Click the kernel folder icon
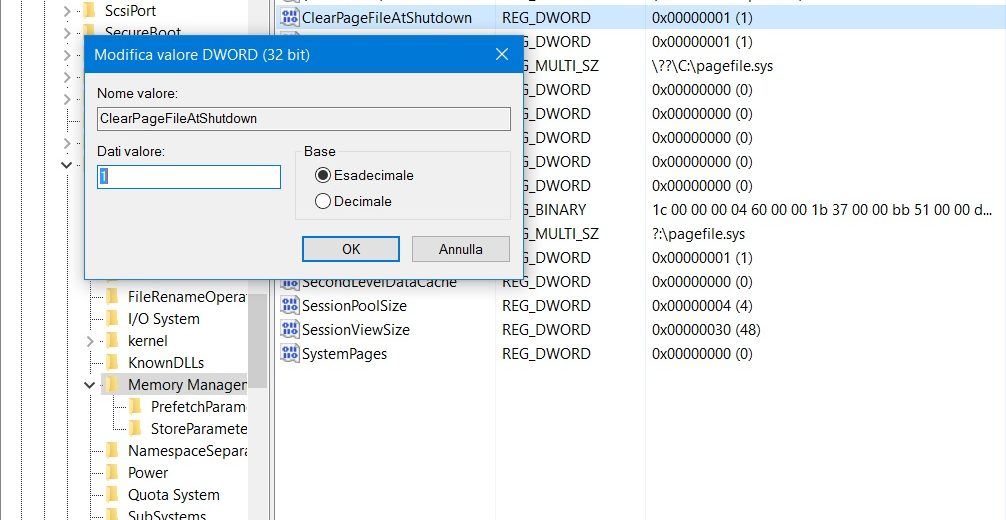 pyautogui.click(x=113, y=341)
